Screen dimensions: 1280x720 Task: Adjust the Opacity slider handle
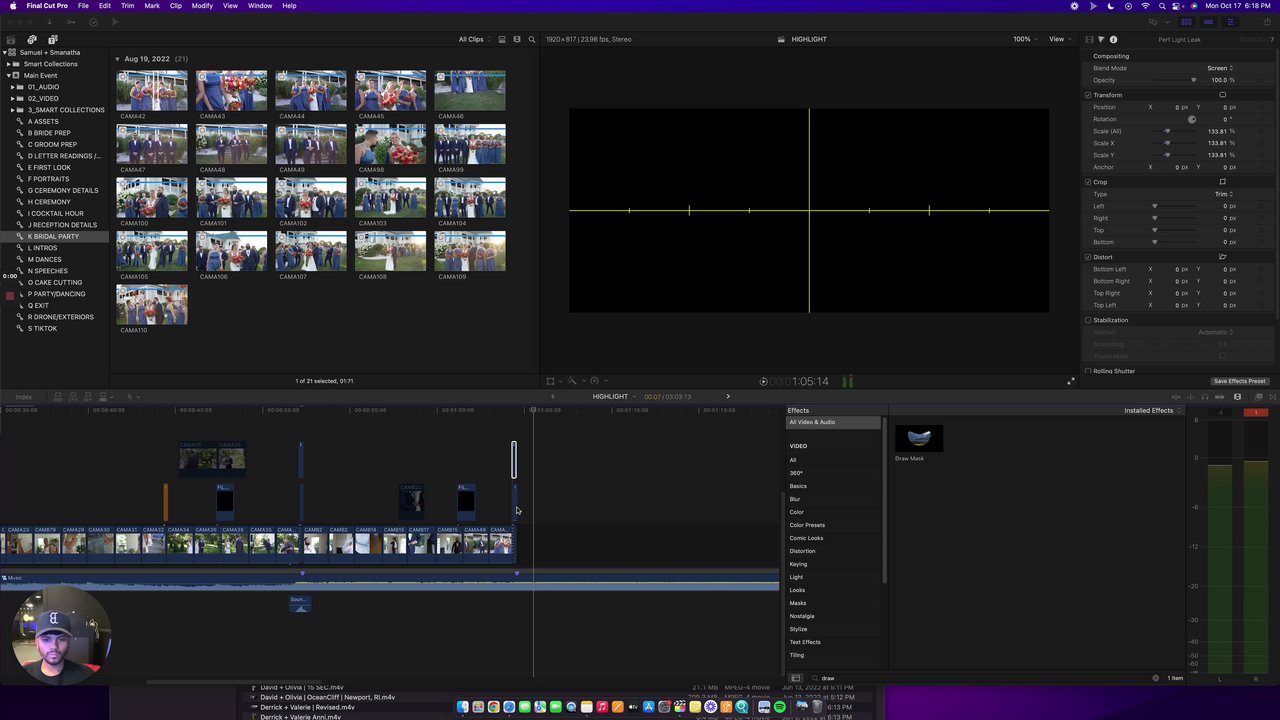(x=1193, y=80)
